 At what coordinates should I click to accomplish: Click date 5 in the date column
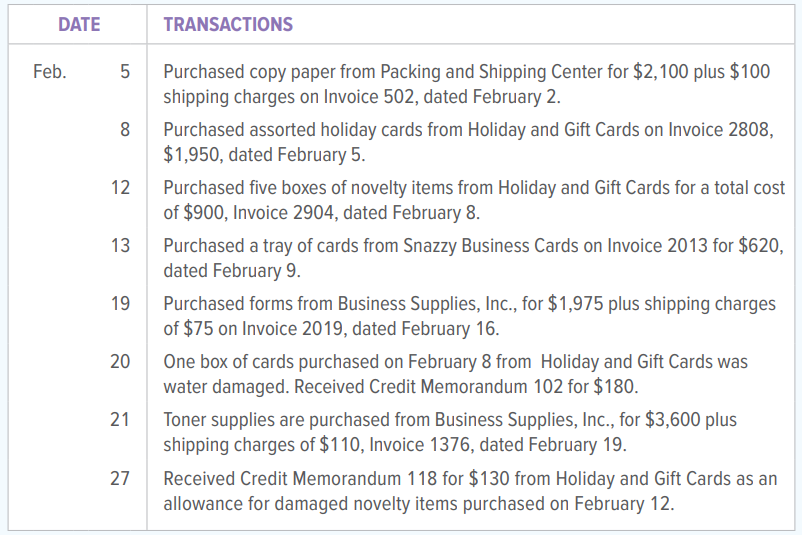click(x=125, y=71)
